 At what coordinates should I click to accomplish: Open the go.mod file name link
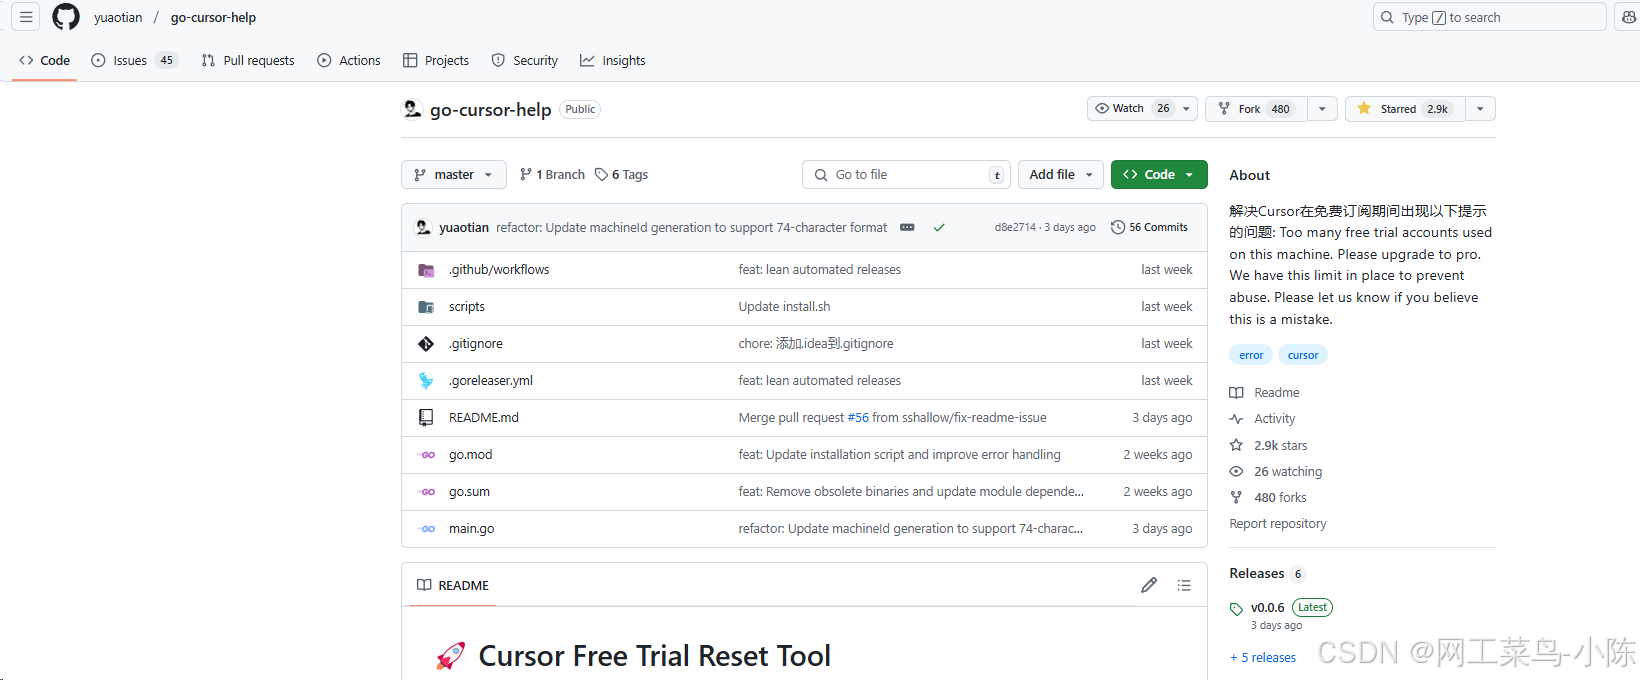click(x=470, y=454)
